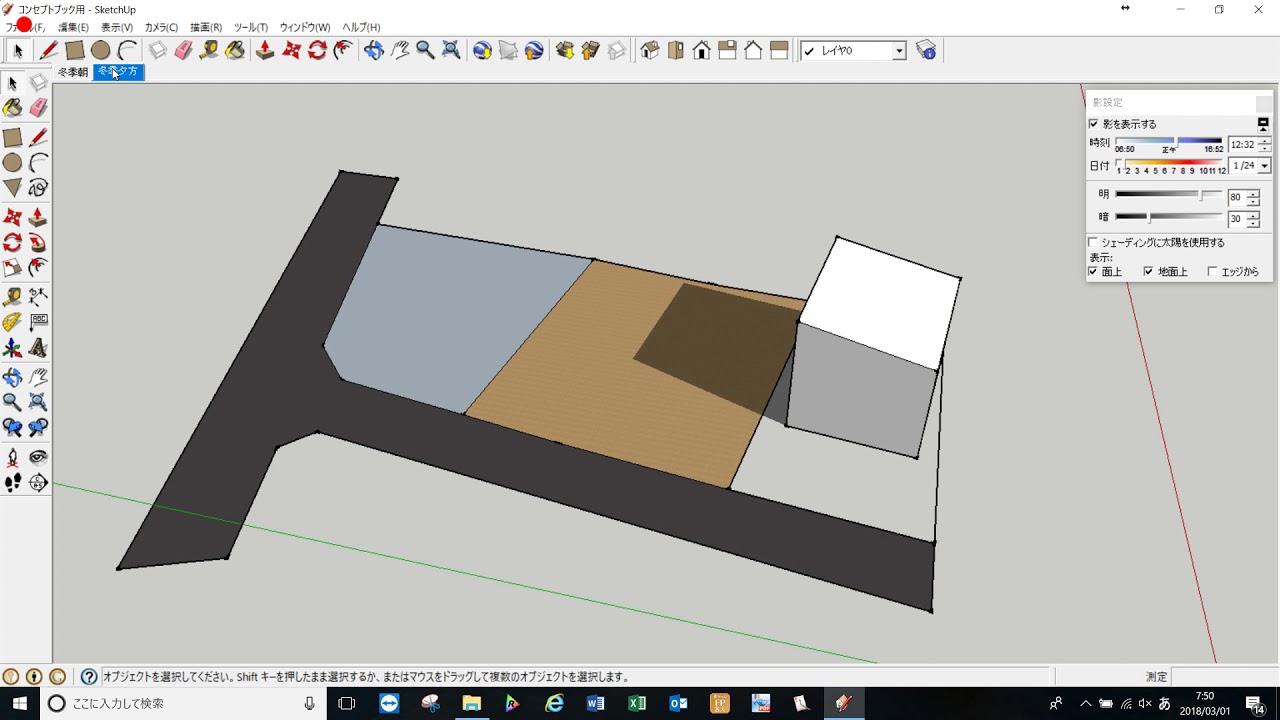
Task: Select the Position Camera tool
Action: 12,457
